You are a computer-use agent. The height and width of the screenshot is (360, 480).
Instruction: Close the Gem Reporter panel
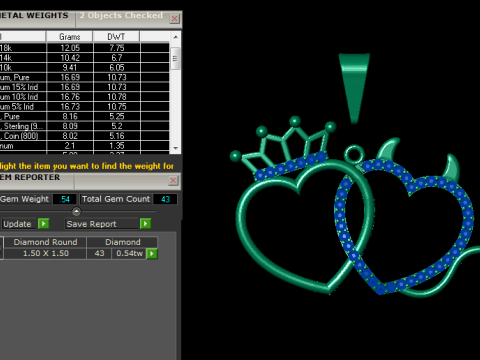pyautogui.click(x=173, y=181)
